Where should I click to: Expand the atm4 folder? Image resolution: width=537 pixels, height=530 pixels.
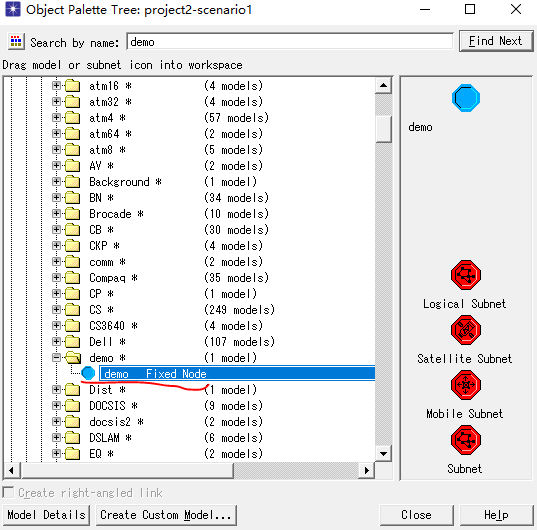(56, 117)
